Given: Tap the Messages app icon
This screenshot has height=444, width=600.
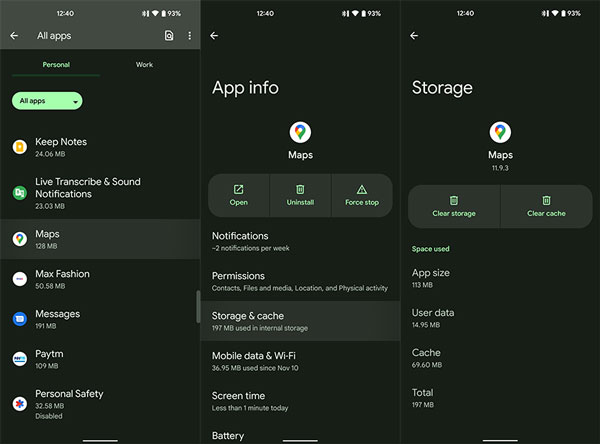Looking at the screenshot, I should [20, 319].
